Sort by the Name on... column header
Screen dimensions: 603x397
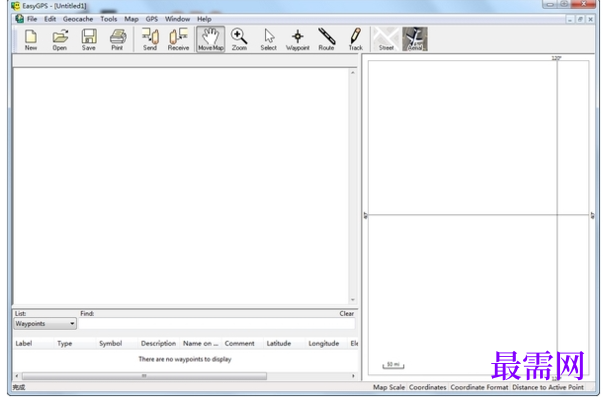coord(200,343)
